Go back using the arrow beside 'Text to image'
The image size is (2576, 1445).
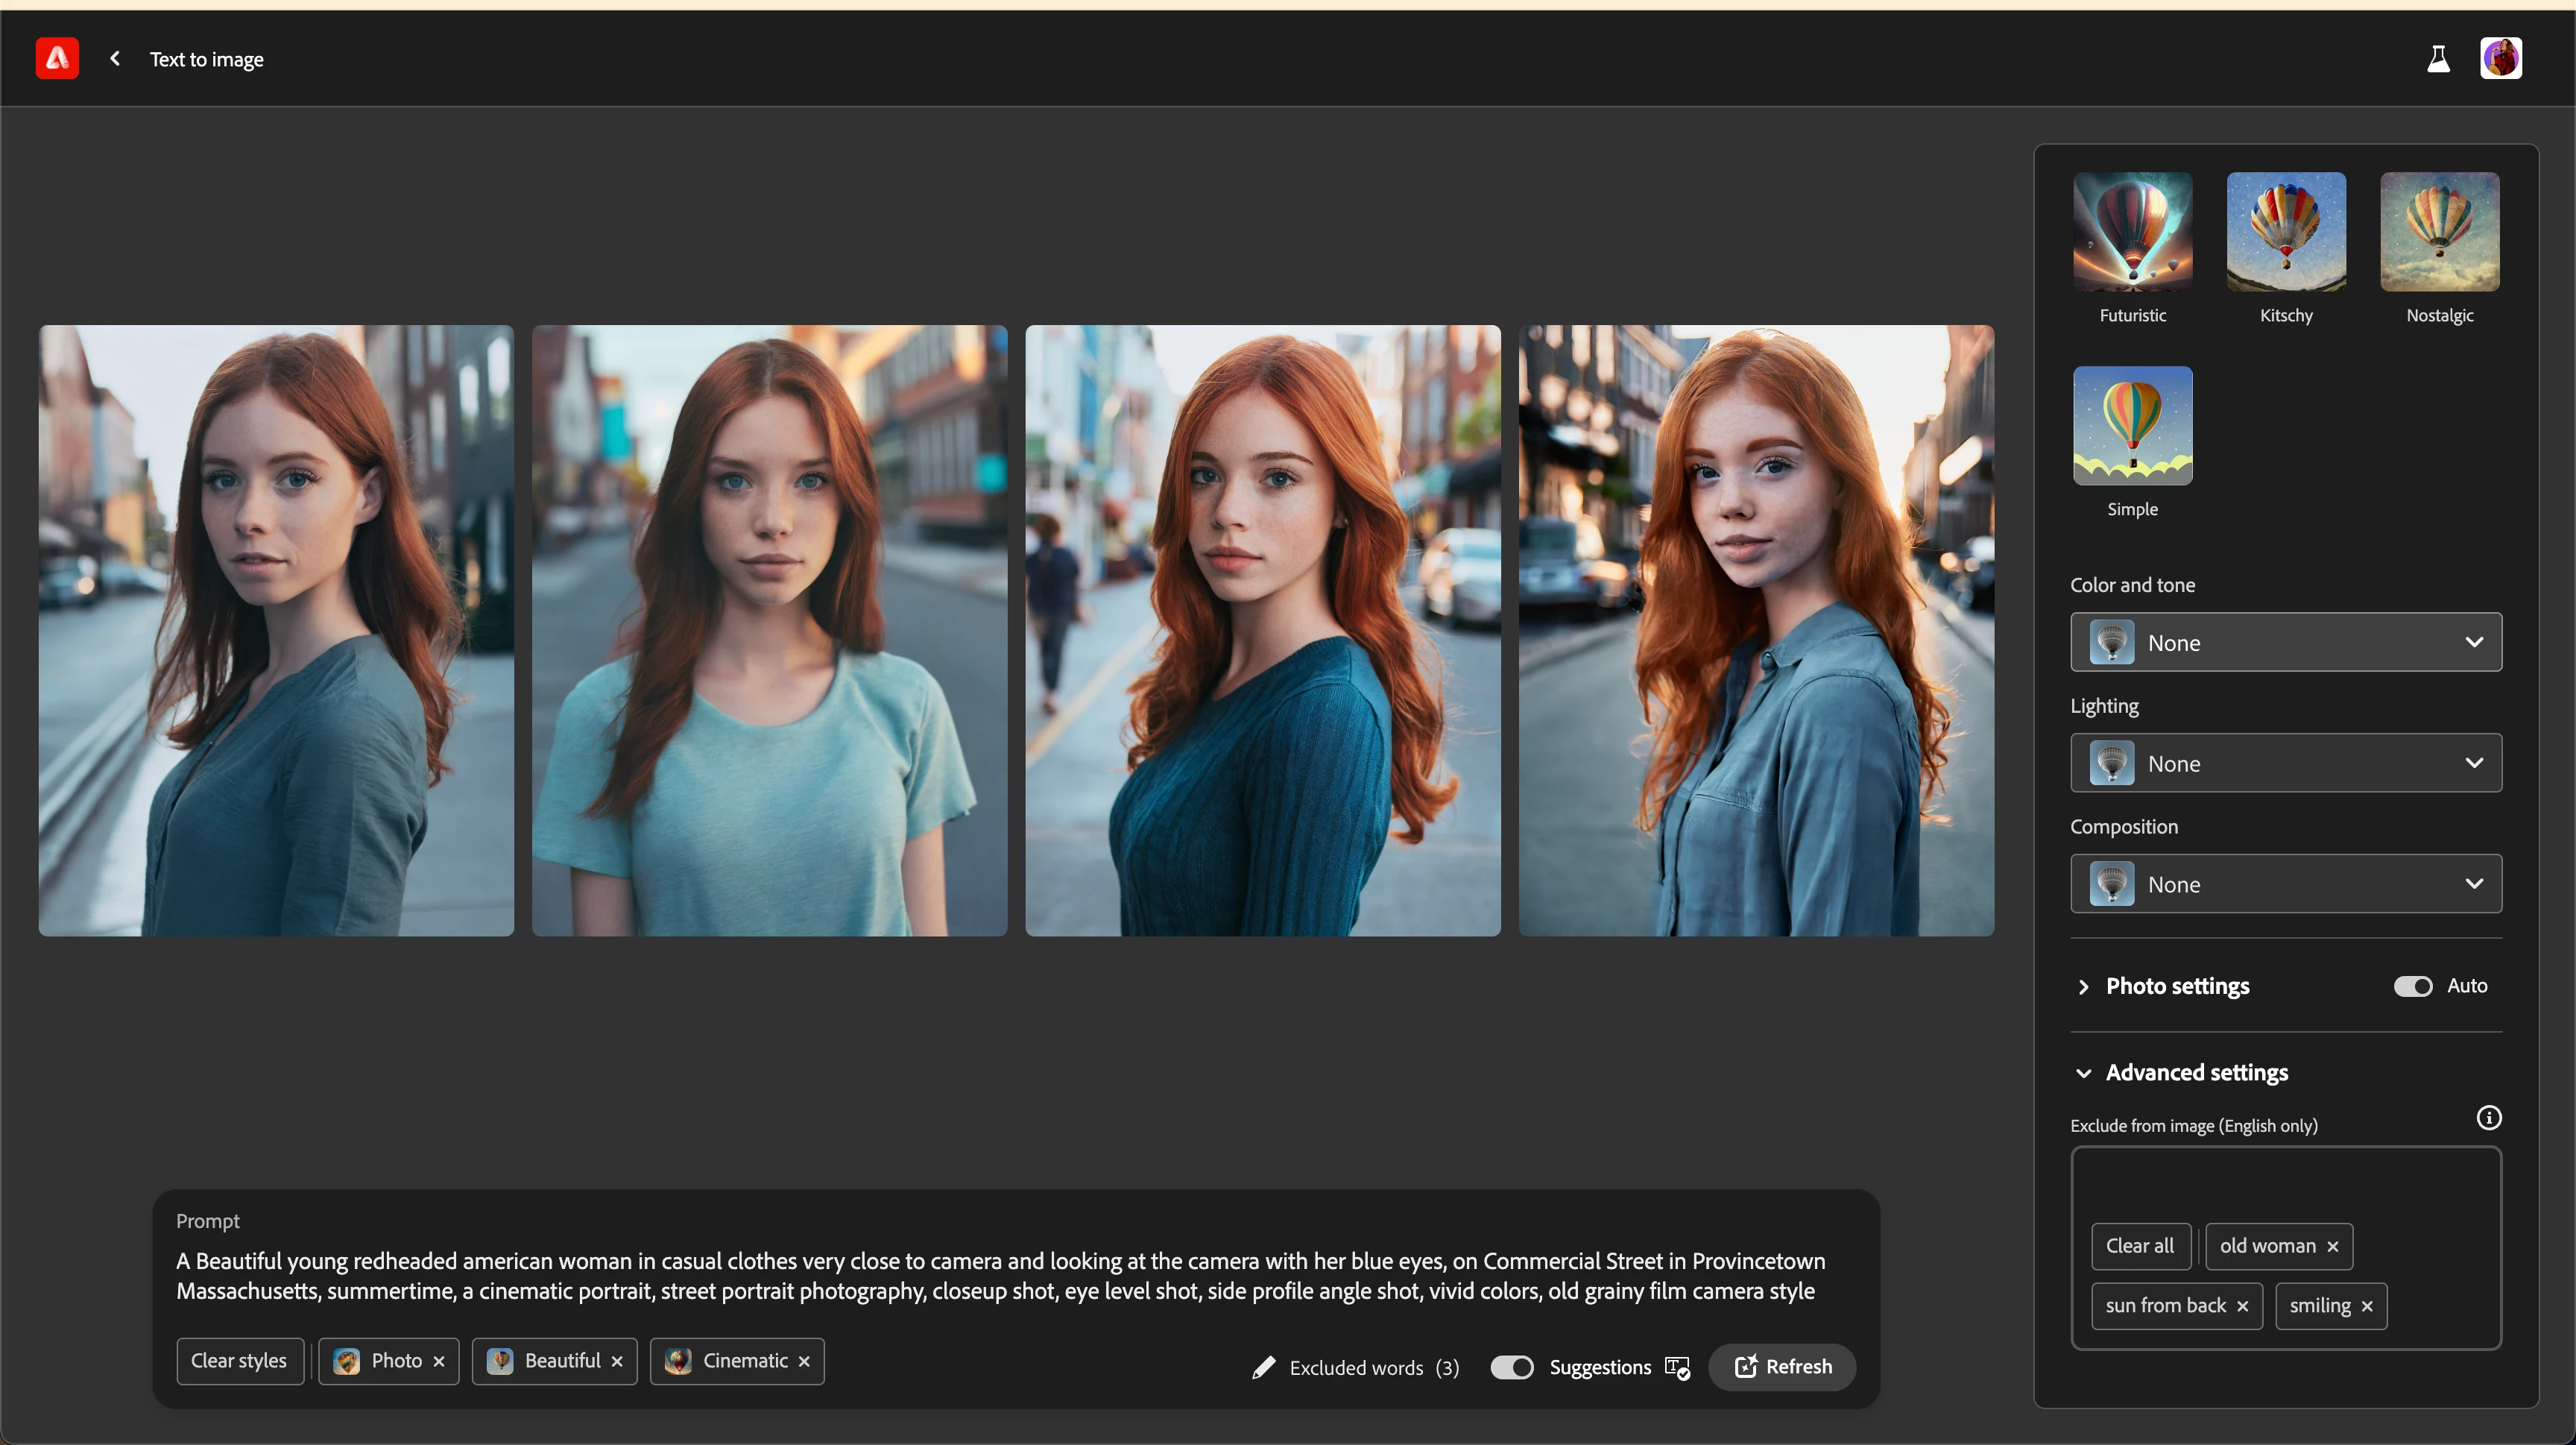pos(115,59)
